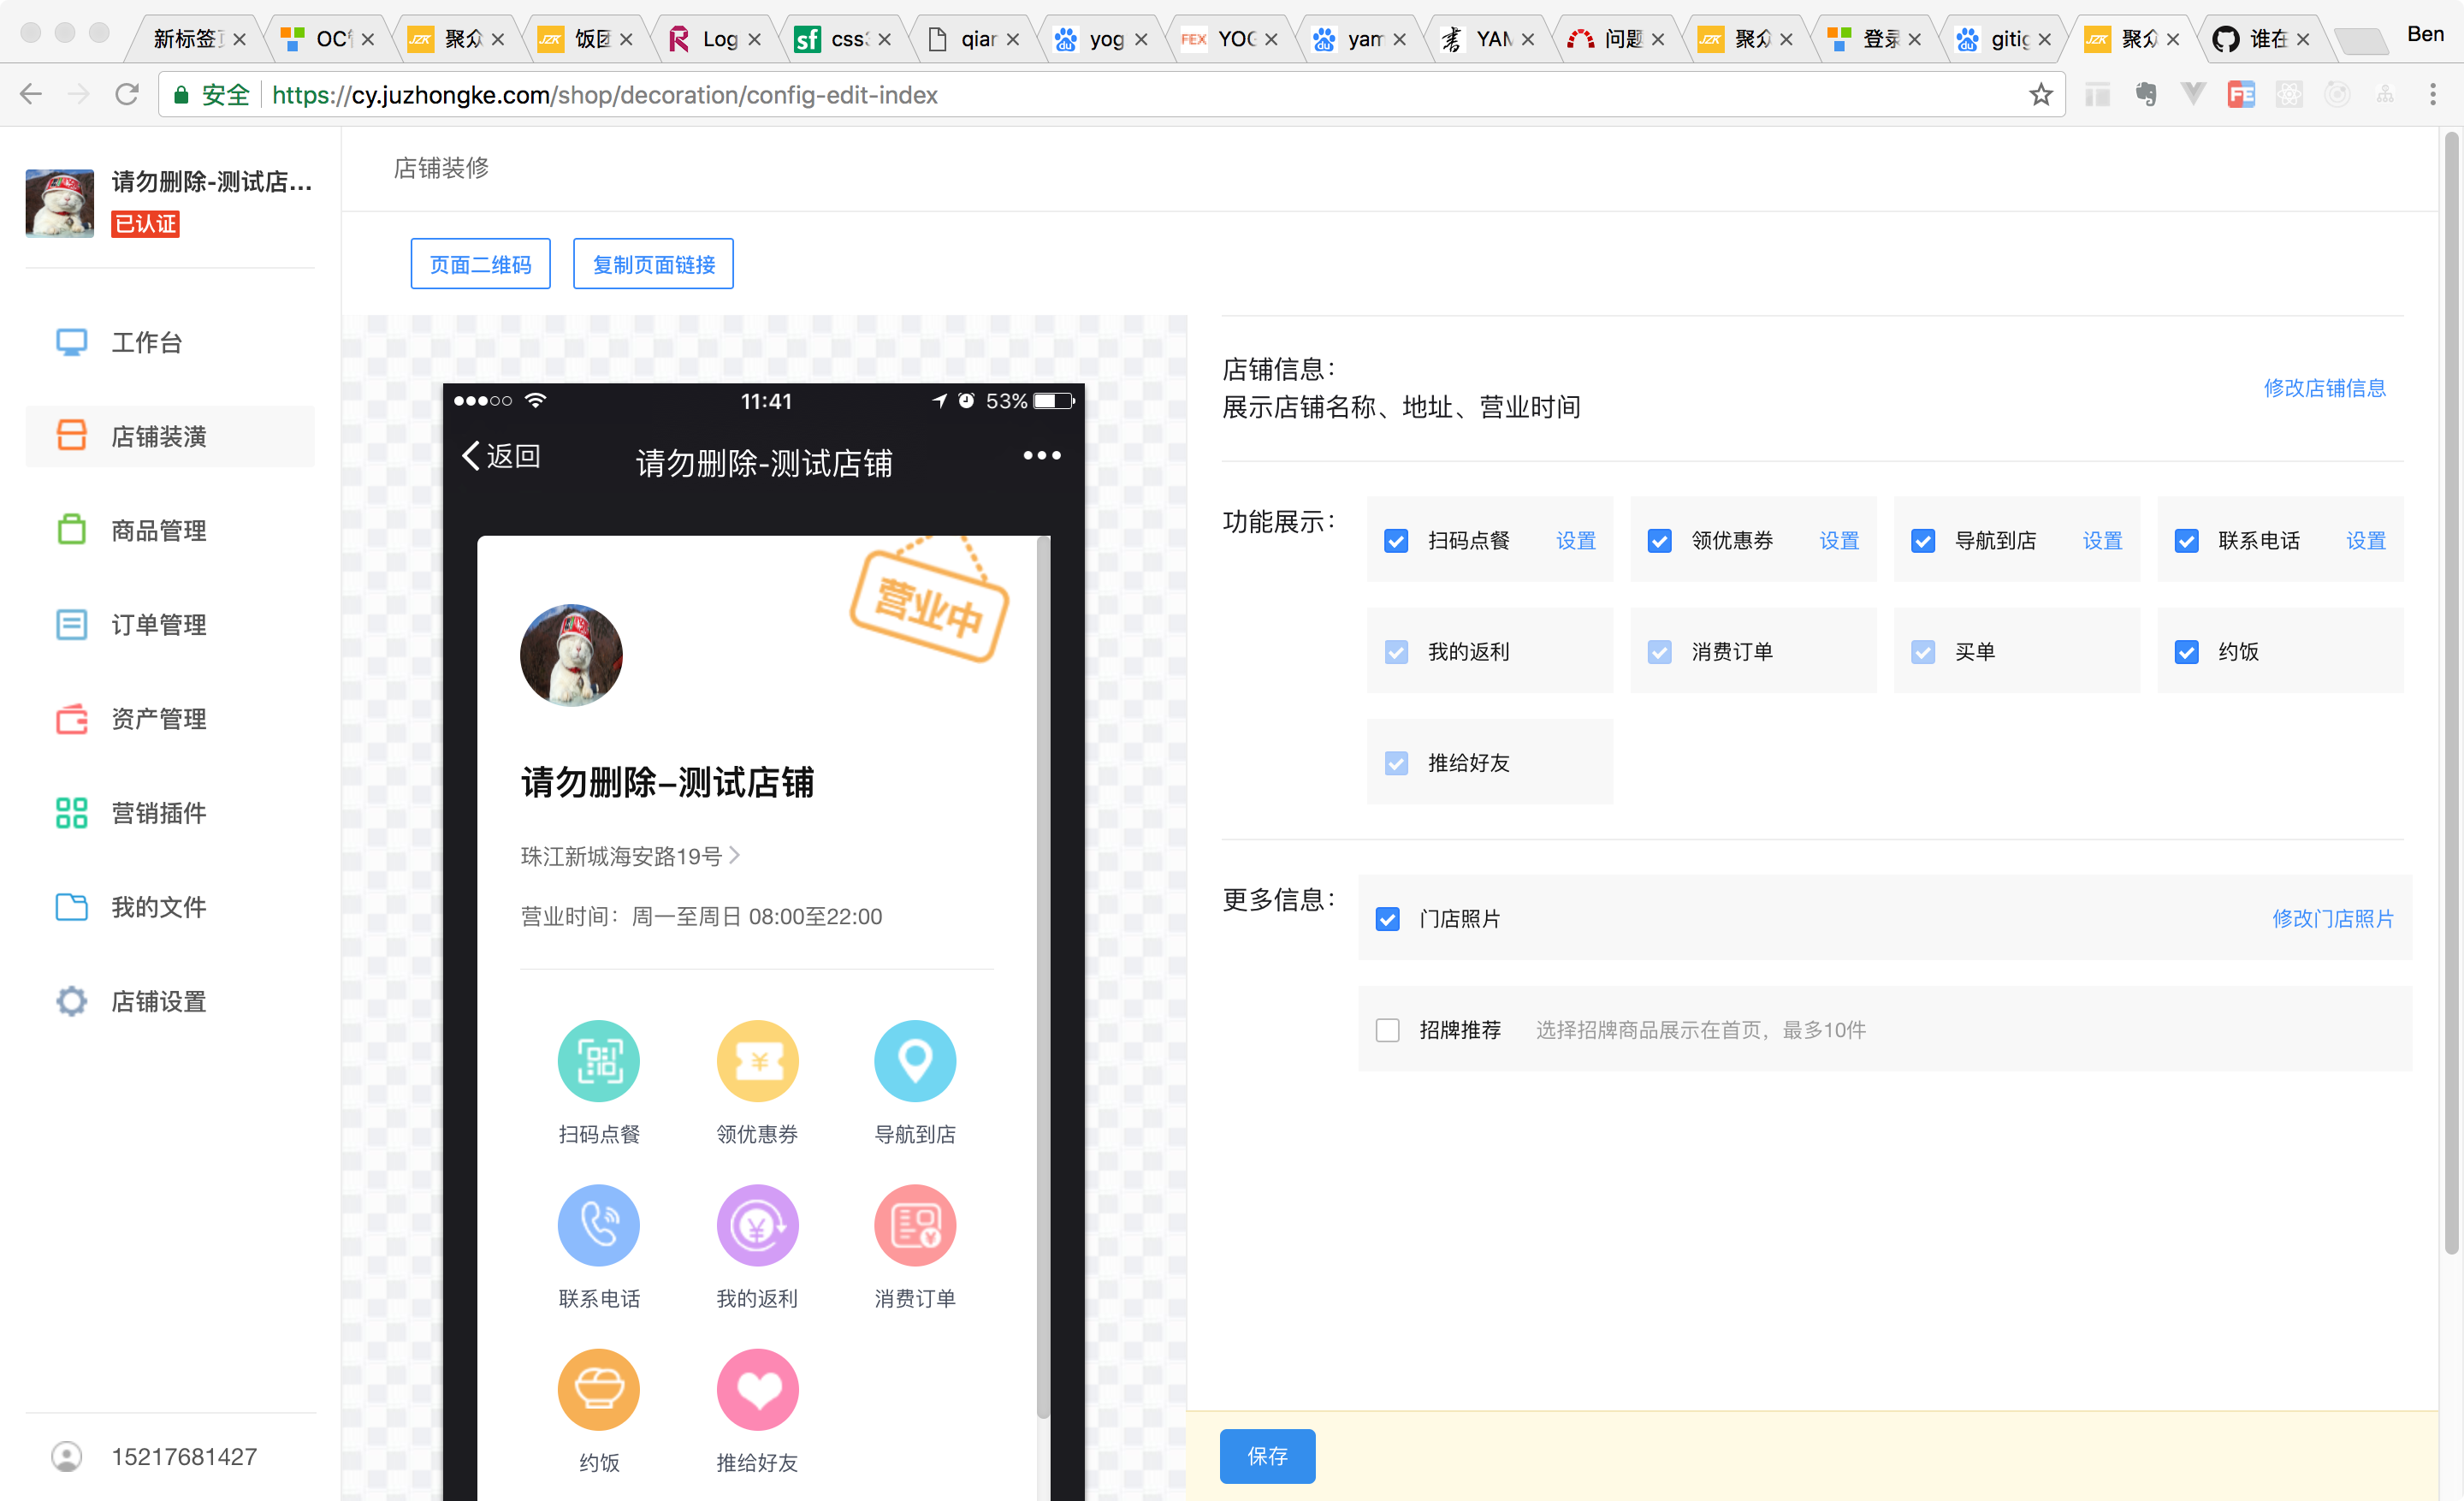Click the FE helper extension icon
Viewport: 2464px width, 1501px height.
click(x=2241, y=94)
